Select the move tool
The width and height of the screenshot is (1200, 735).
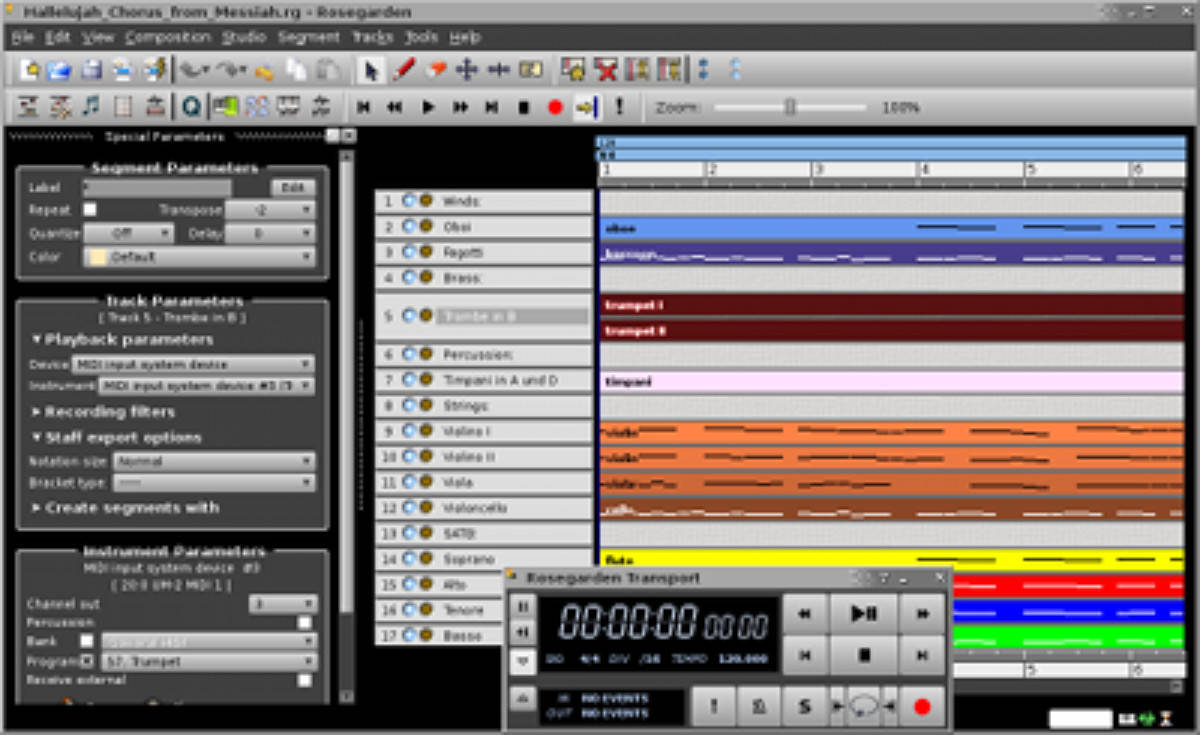467,70
